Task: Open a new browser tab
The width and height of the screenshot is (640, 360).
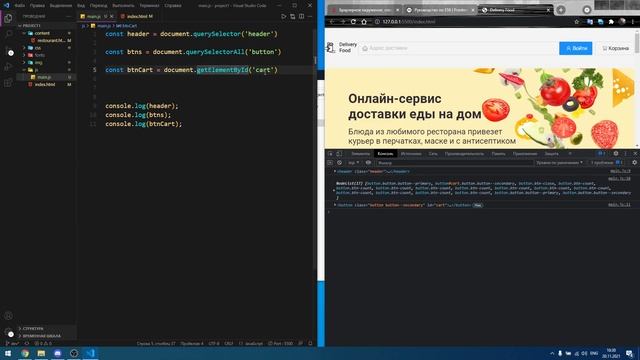Action: pyautogui.click(x=561, y=10)
